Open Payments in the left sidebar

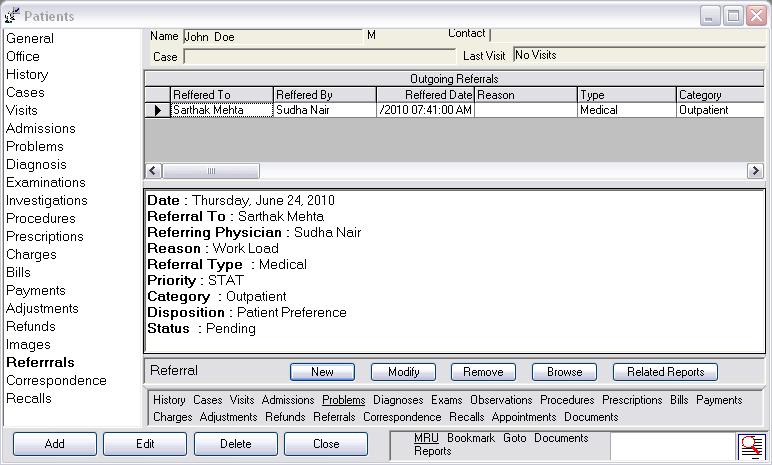(x=36, y=291)
